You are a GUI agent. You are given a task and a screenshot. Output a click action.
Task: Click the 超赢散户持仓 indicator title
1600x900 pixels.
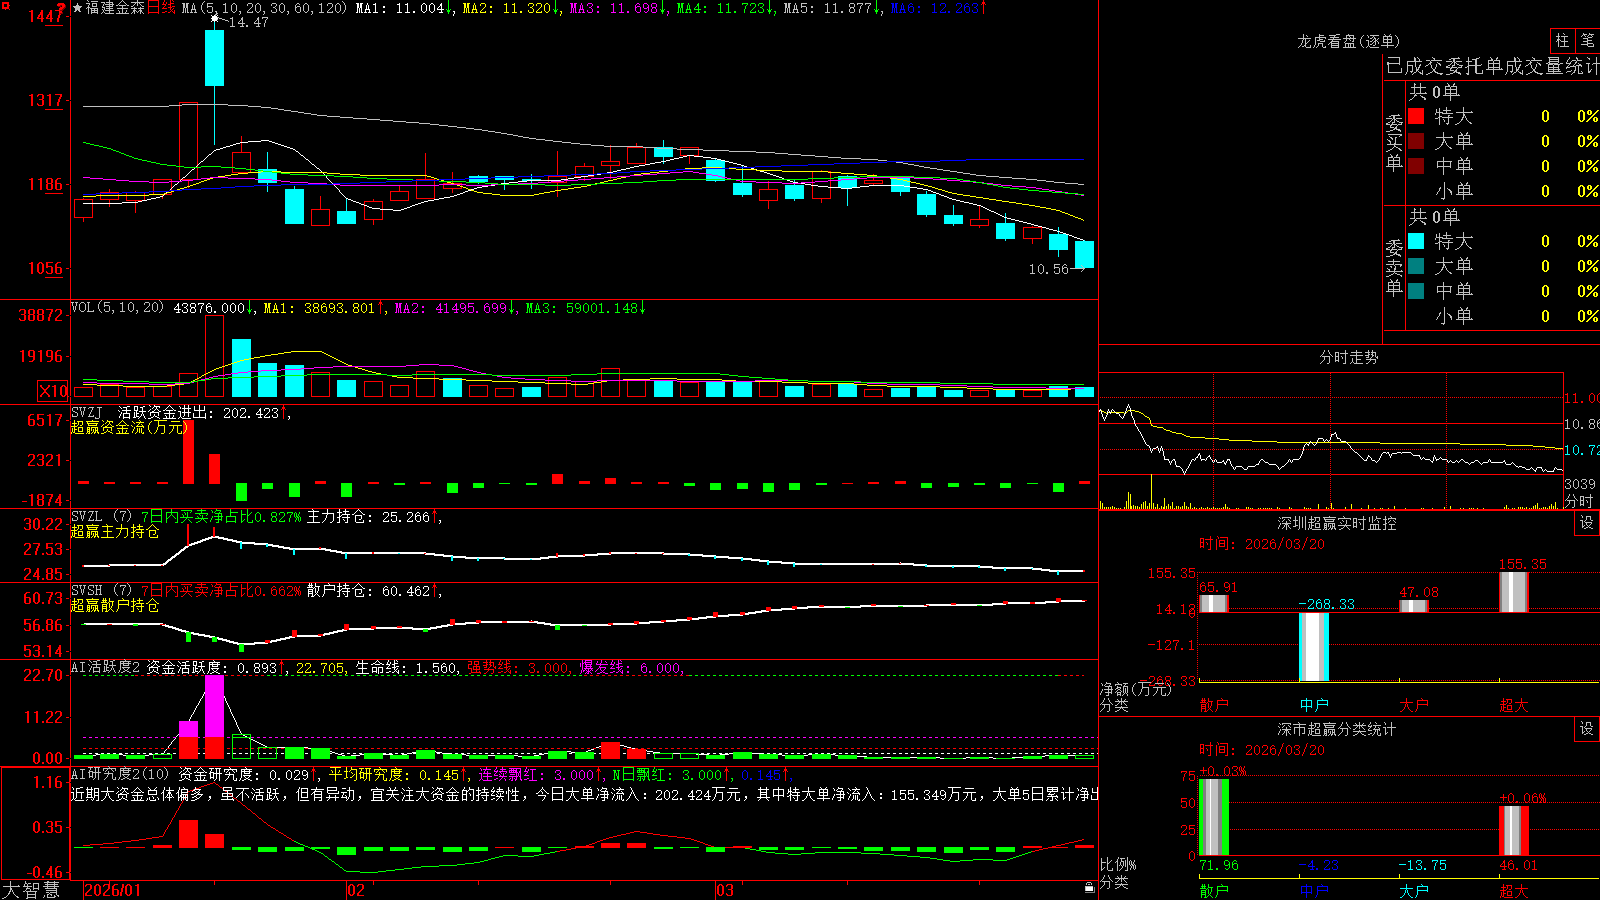[115, 605]
